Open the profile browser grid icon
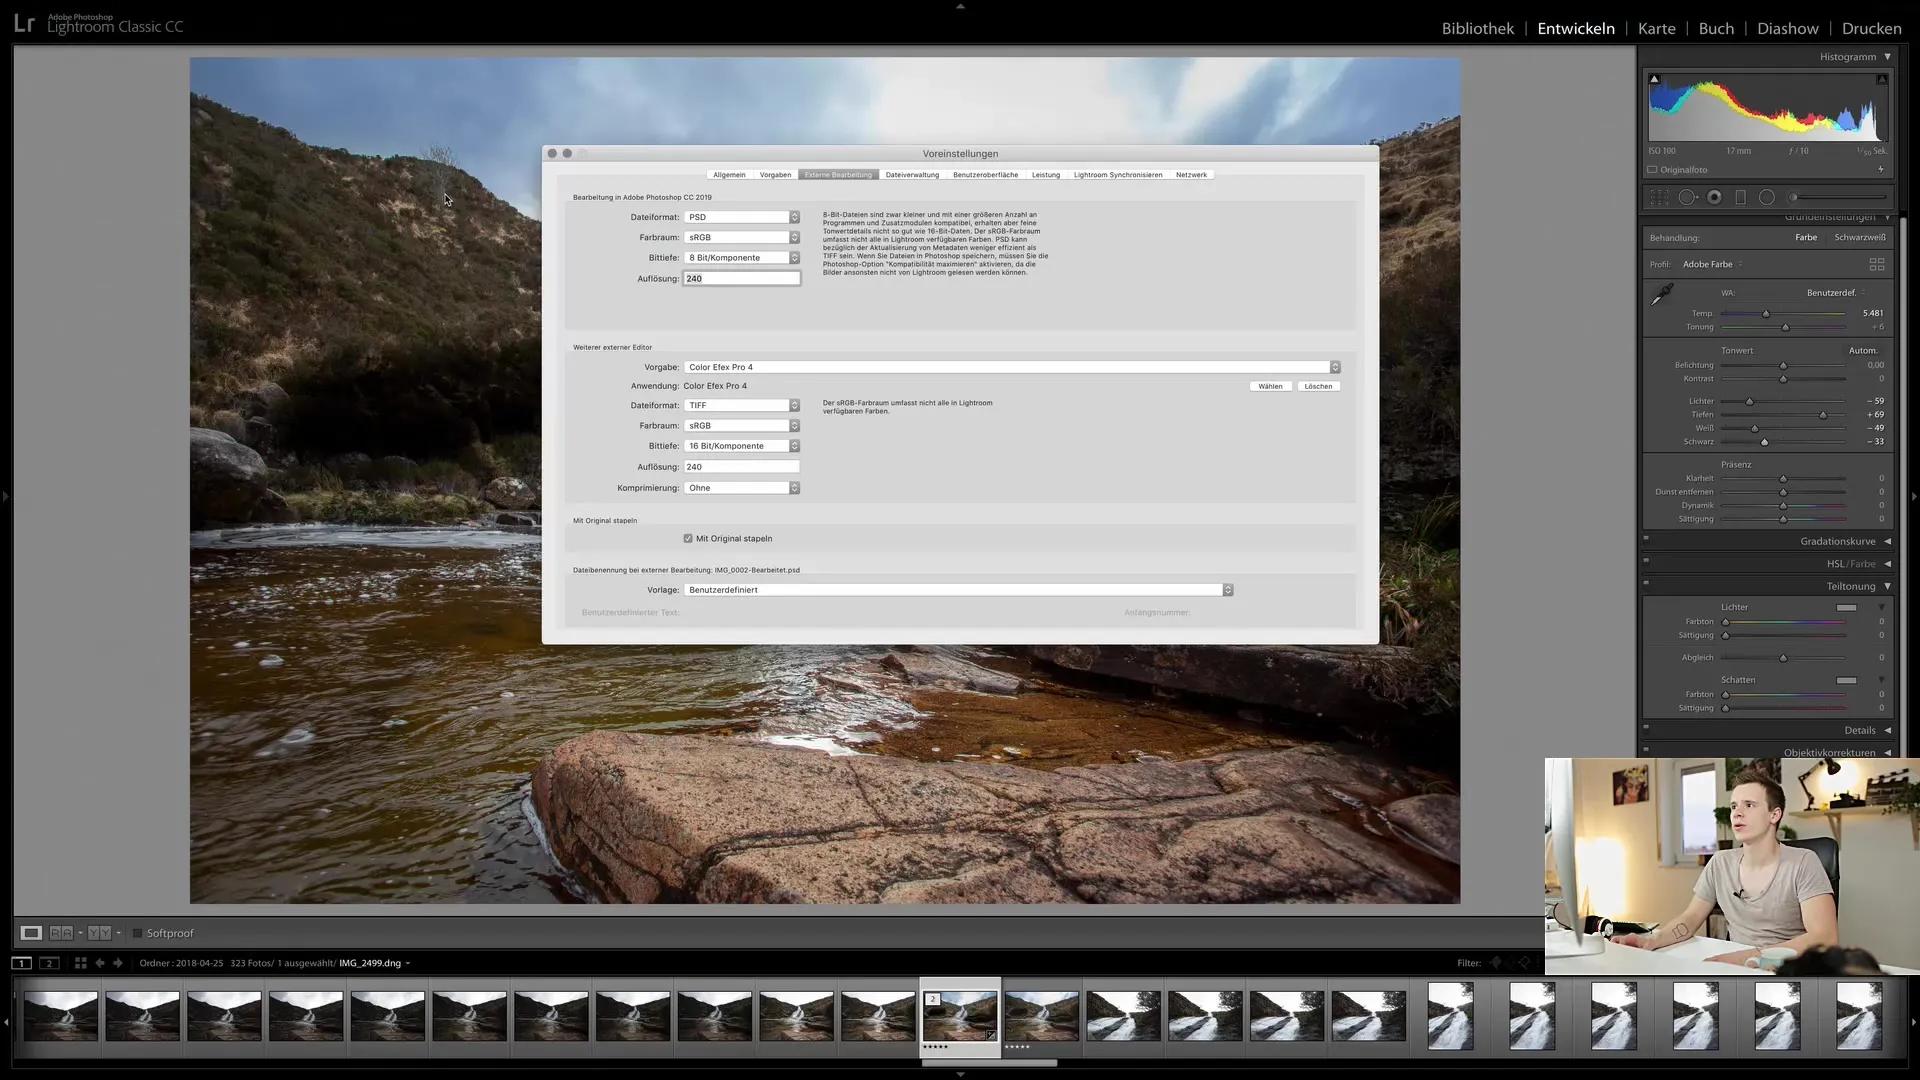Viewport: 1920px width, 1080px height. tap(1876, 264)
